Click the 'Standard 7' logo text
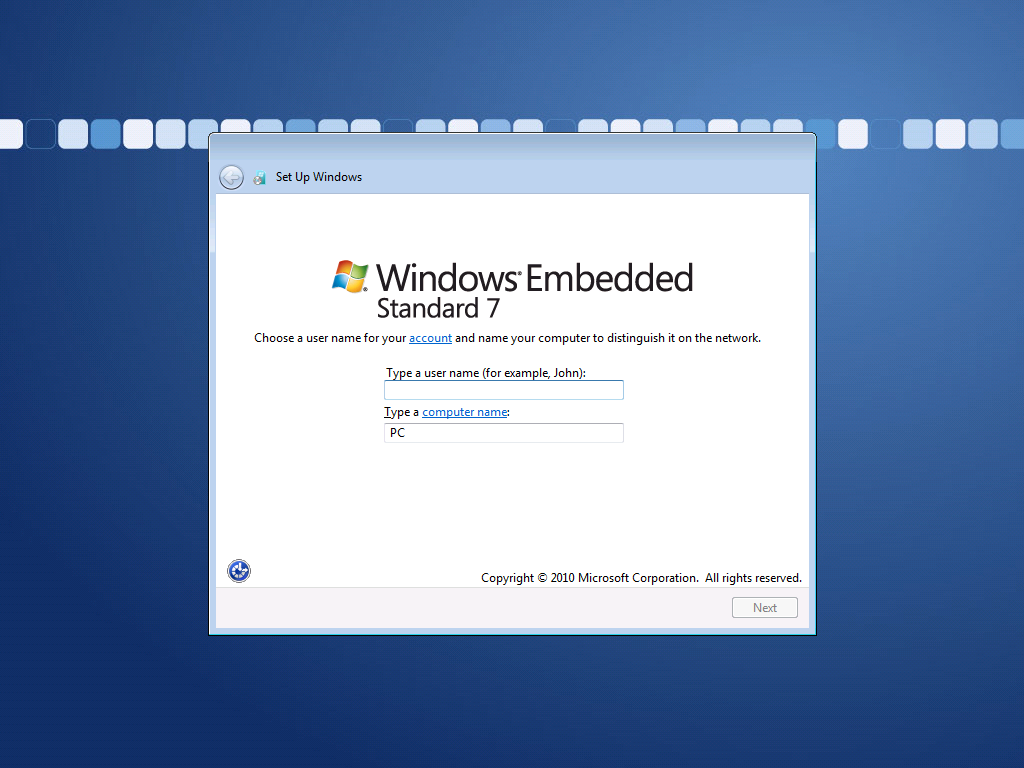The image size is (1024, 768). point(438,308)
